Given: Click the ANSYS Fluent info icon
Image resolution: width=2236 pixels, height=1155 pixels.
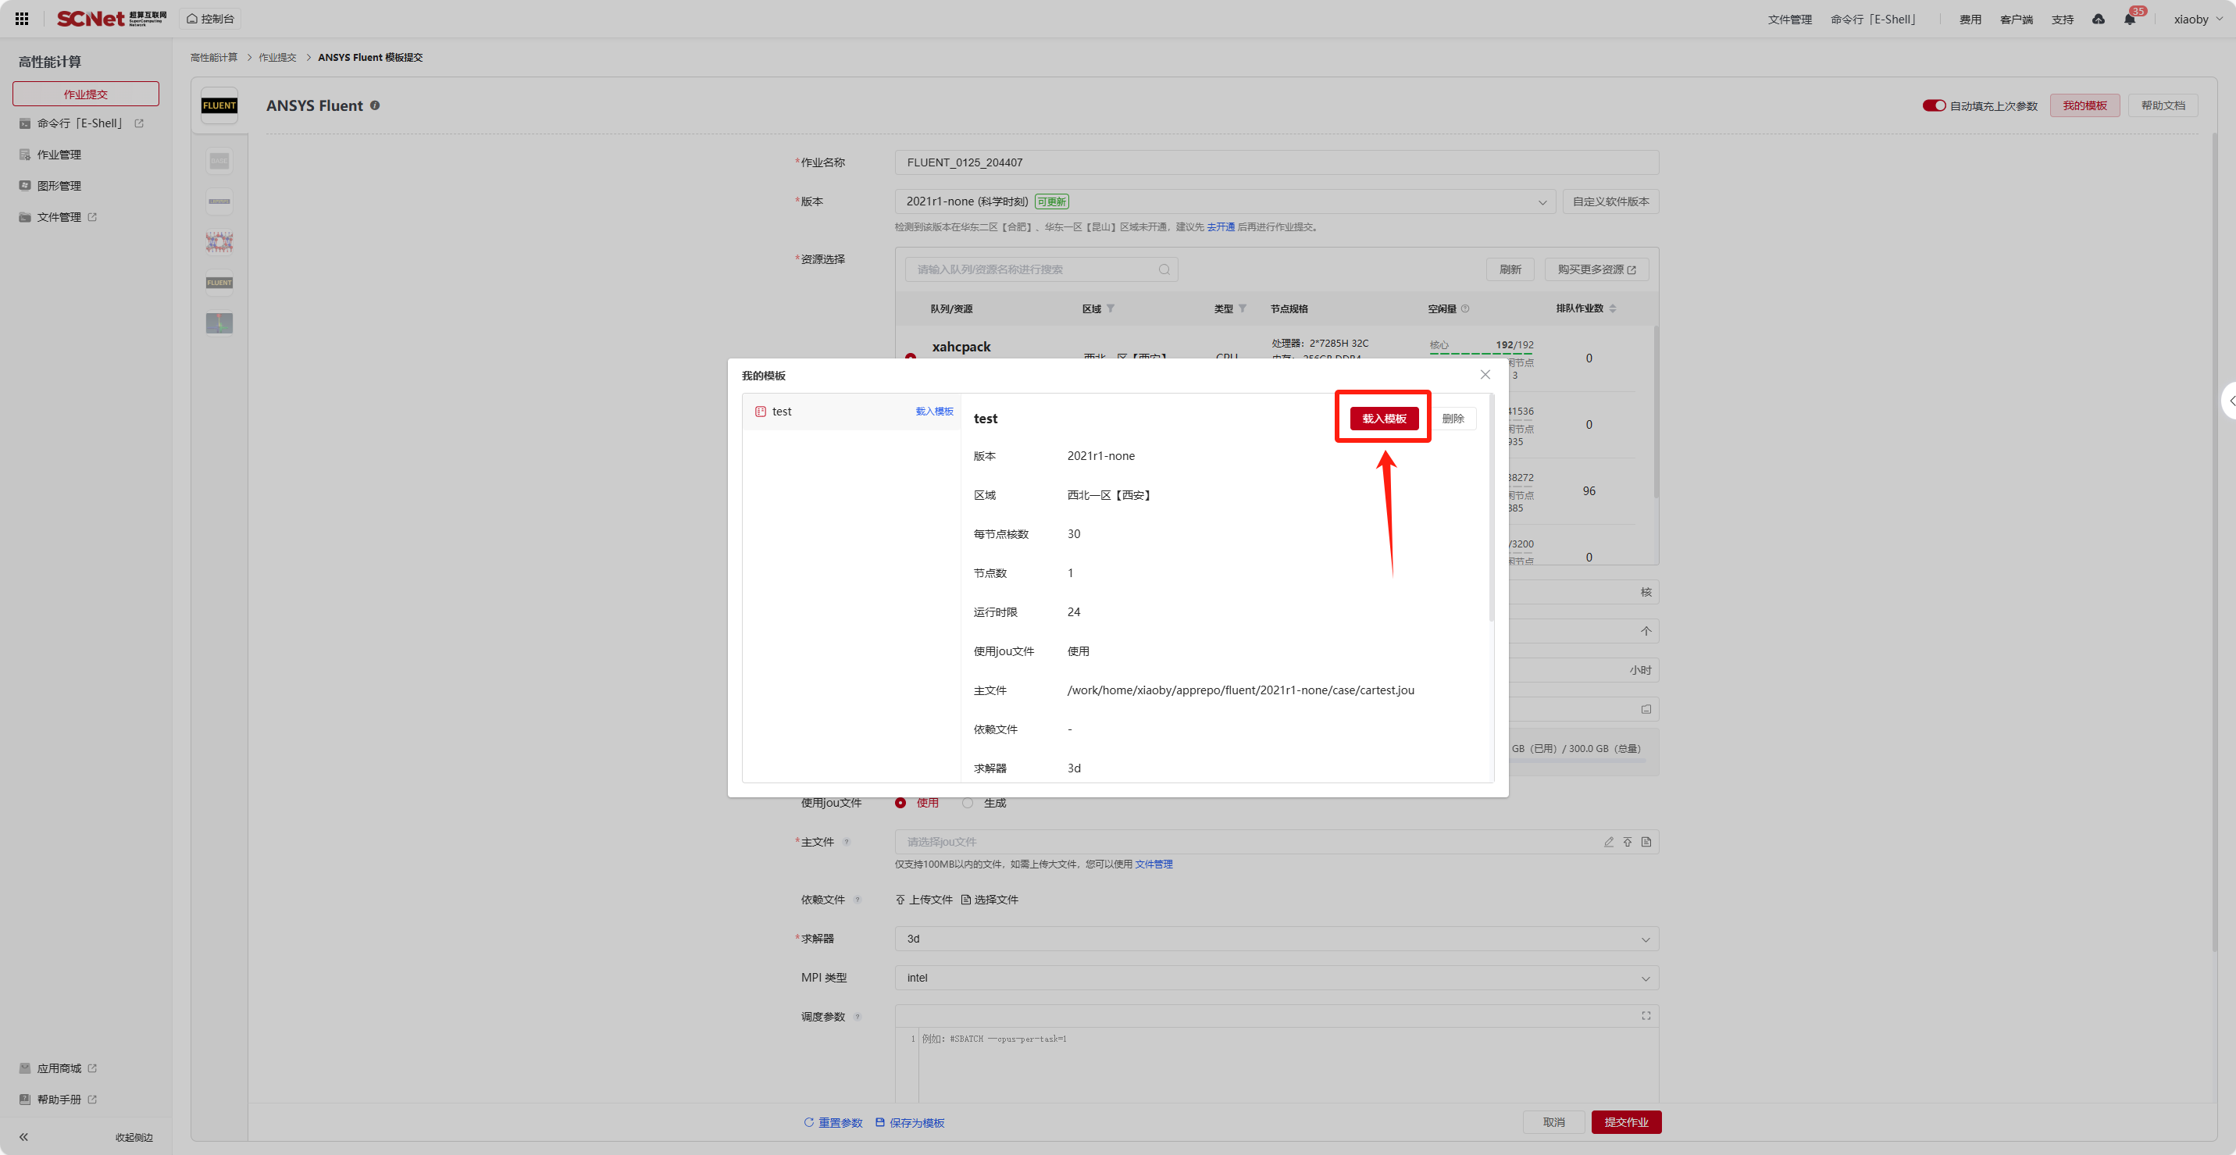Looking at the screenshot, I should click(x=375, y=105).
